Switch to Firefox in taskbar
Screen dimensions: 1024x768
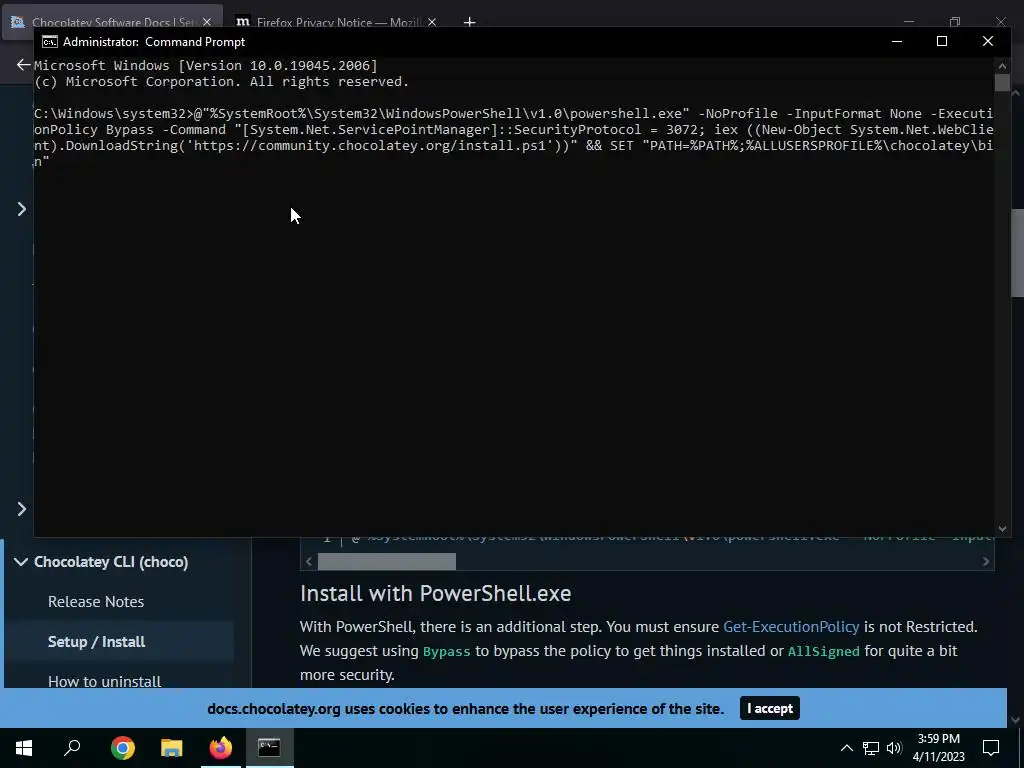point(221,748)
